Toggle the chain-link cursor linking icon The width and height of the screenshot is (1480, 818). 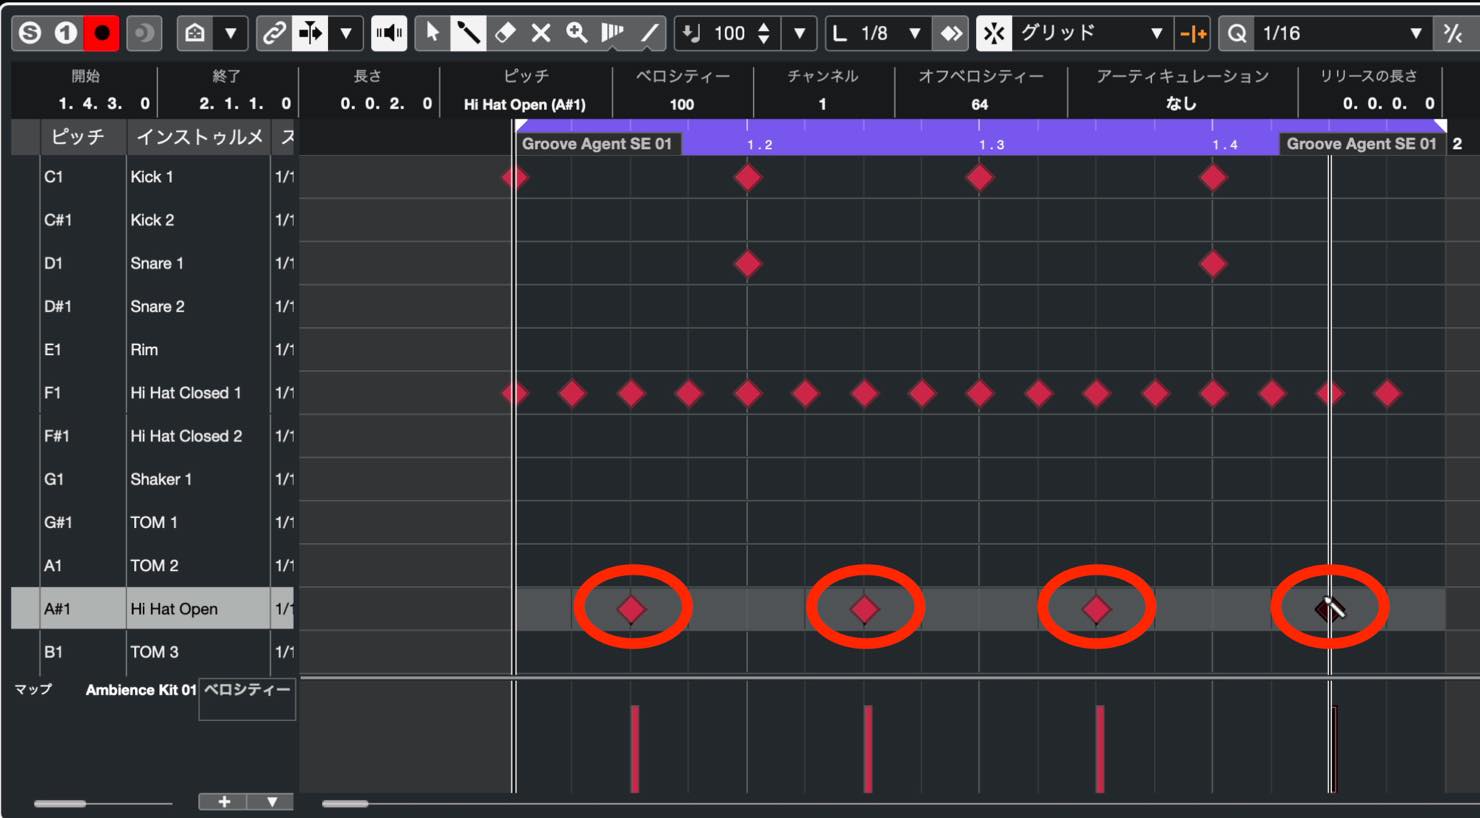(x=273, y=33)
